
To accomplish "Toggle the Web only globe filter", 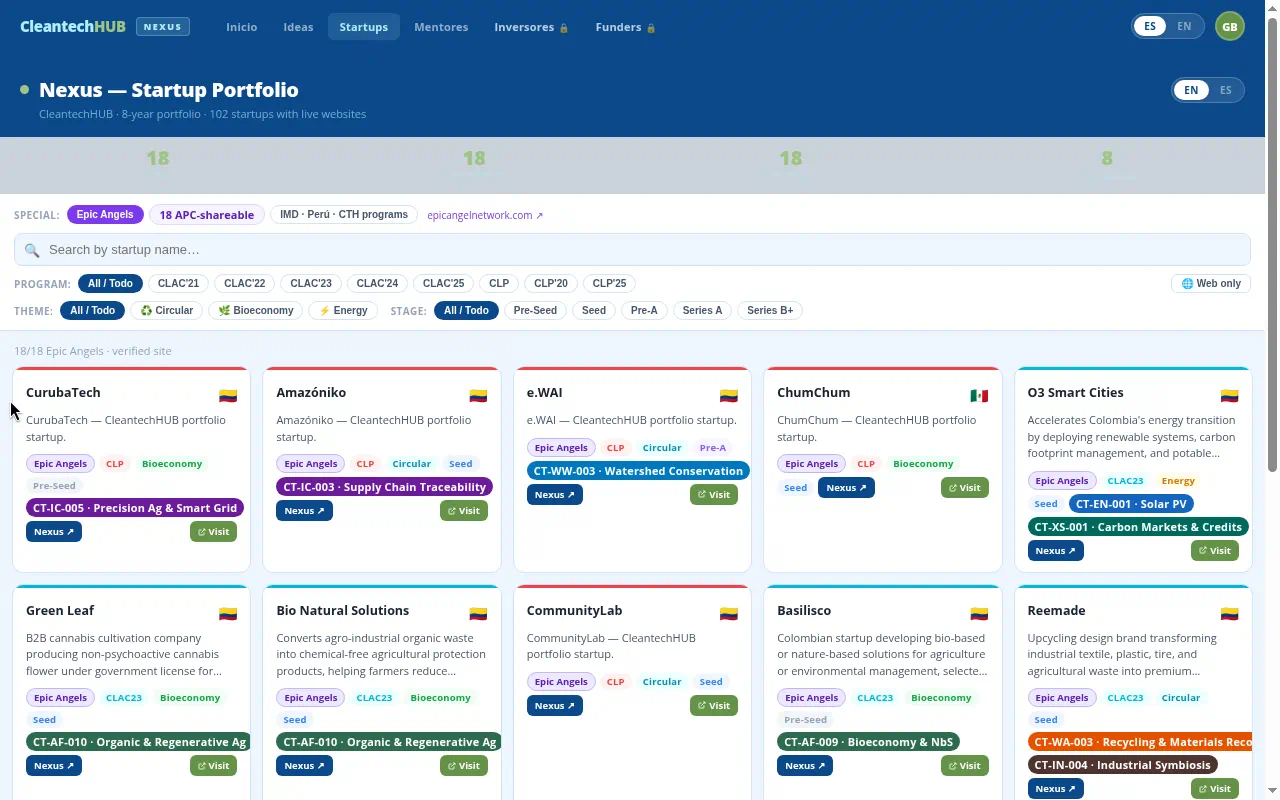I will pos(1211,284).
